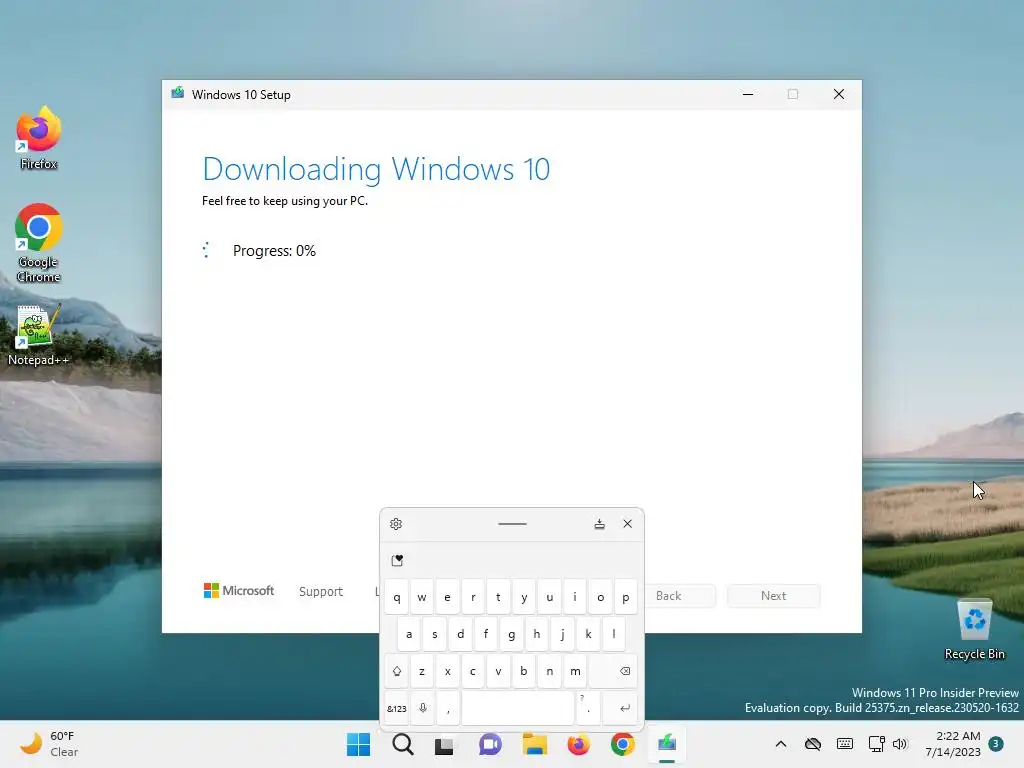Viewport: 1024px width, 768px height.
Task: Click the Microsoft logo in Setup window
Action: 239,590
